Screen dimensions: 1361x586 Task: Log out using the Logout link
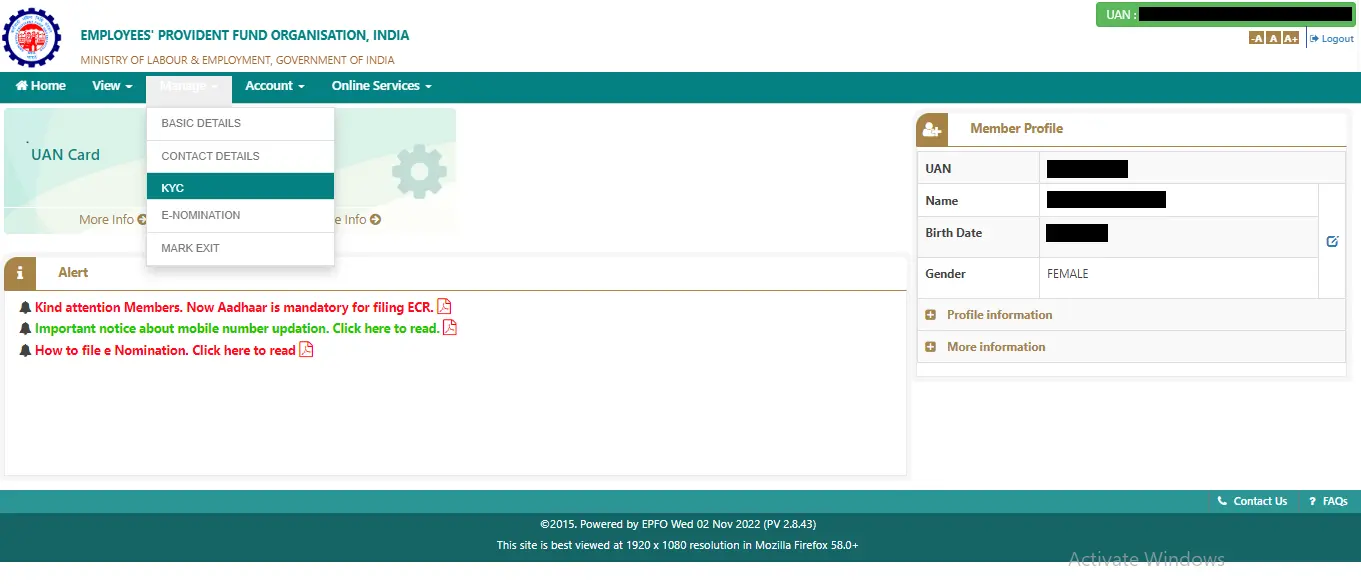[x=1332, y=38]
